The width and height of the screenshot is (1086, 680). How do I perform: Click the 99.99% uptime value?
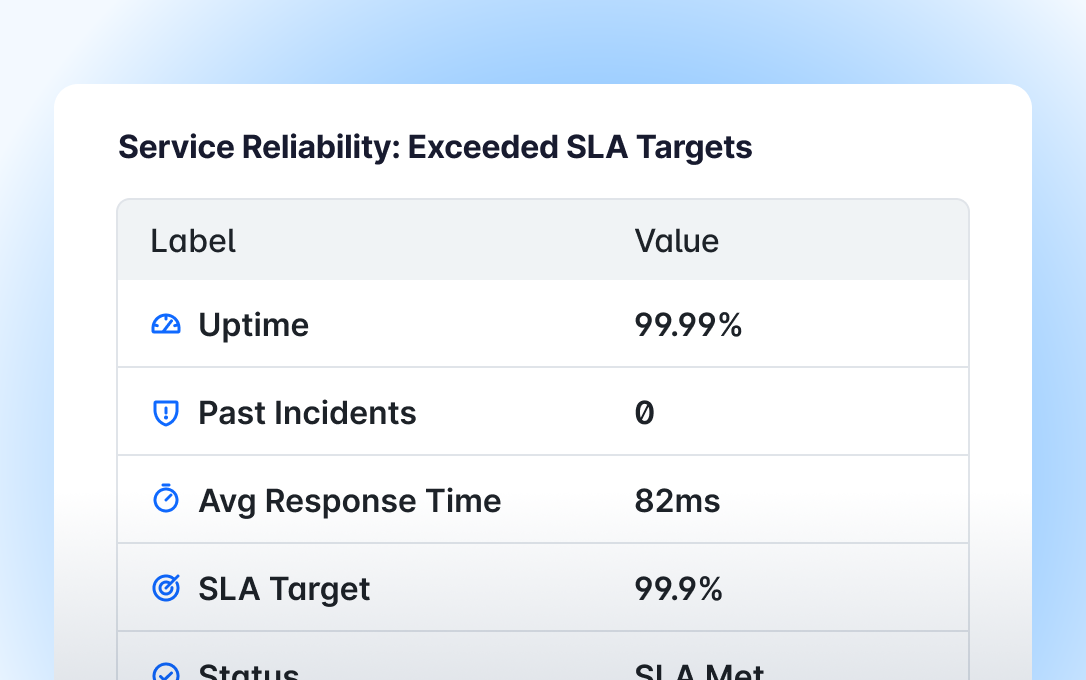(x=688, y=325)
